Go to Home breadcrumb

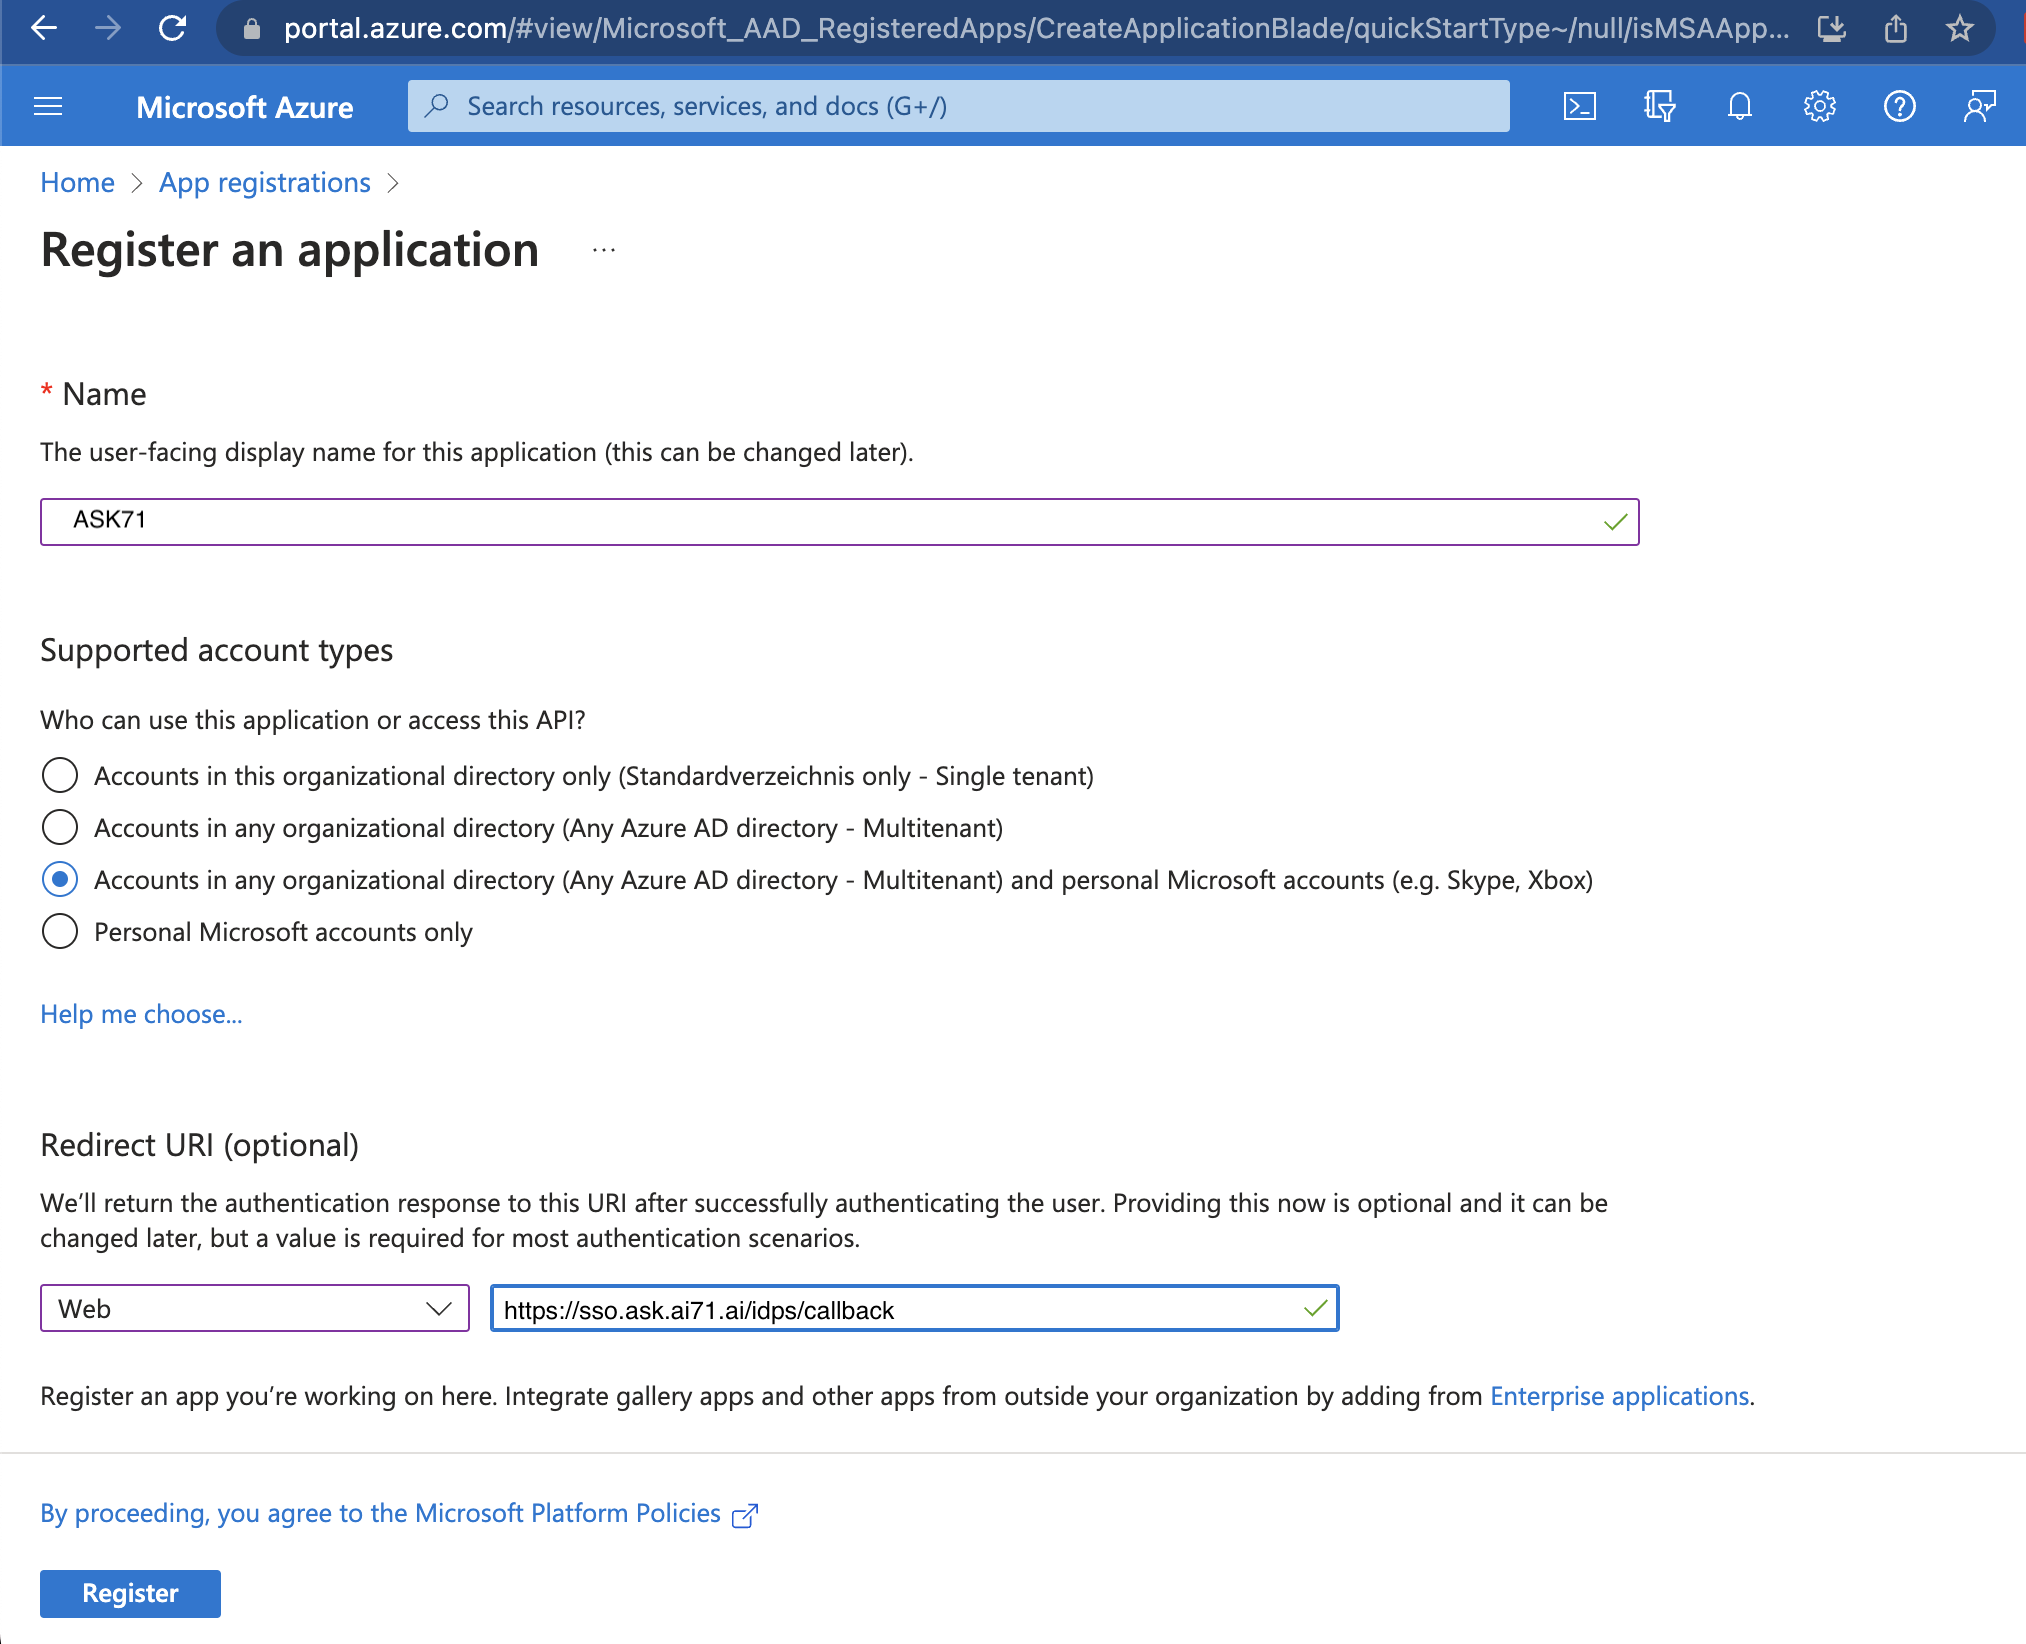point(77,183)
